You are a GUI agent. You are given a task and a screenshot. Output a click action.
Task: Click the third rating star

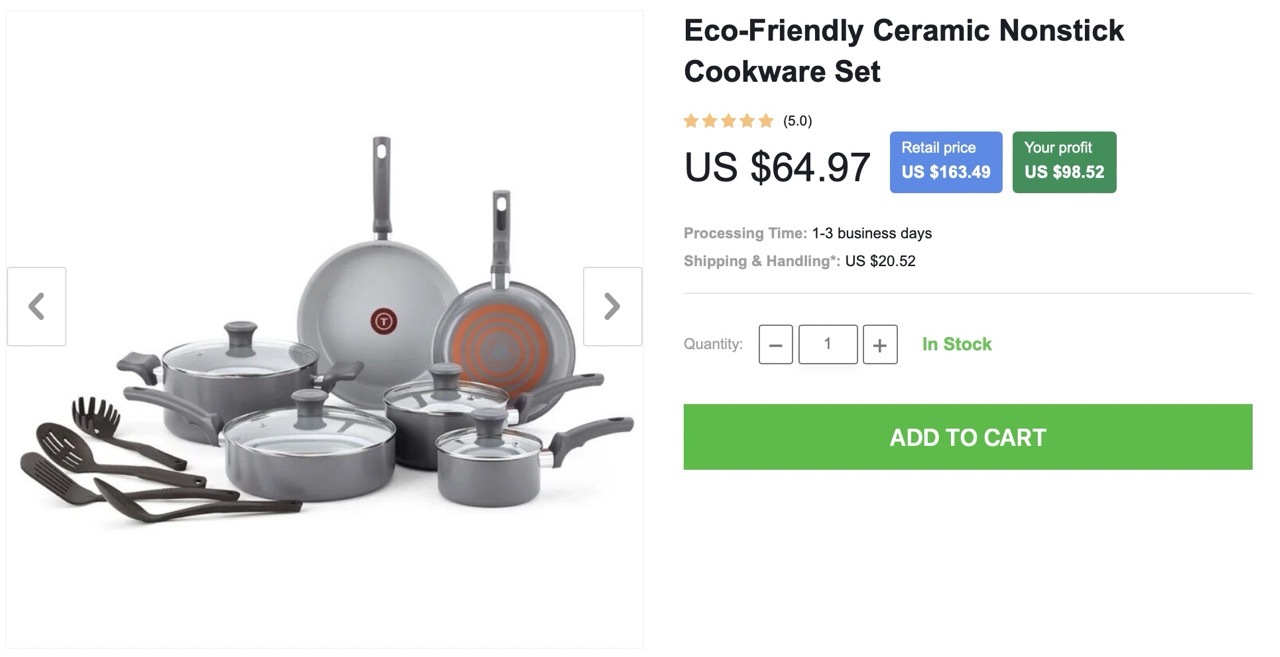(x=728, y=121)
